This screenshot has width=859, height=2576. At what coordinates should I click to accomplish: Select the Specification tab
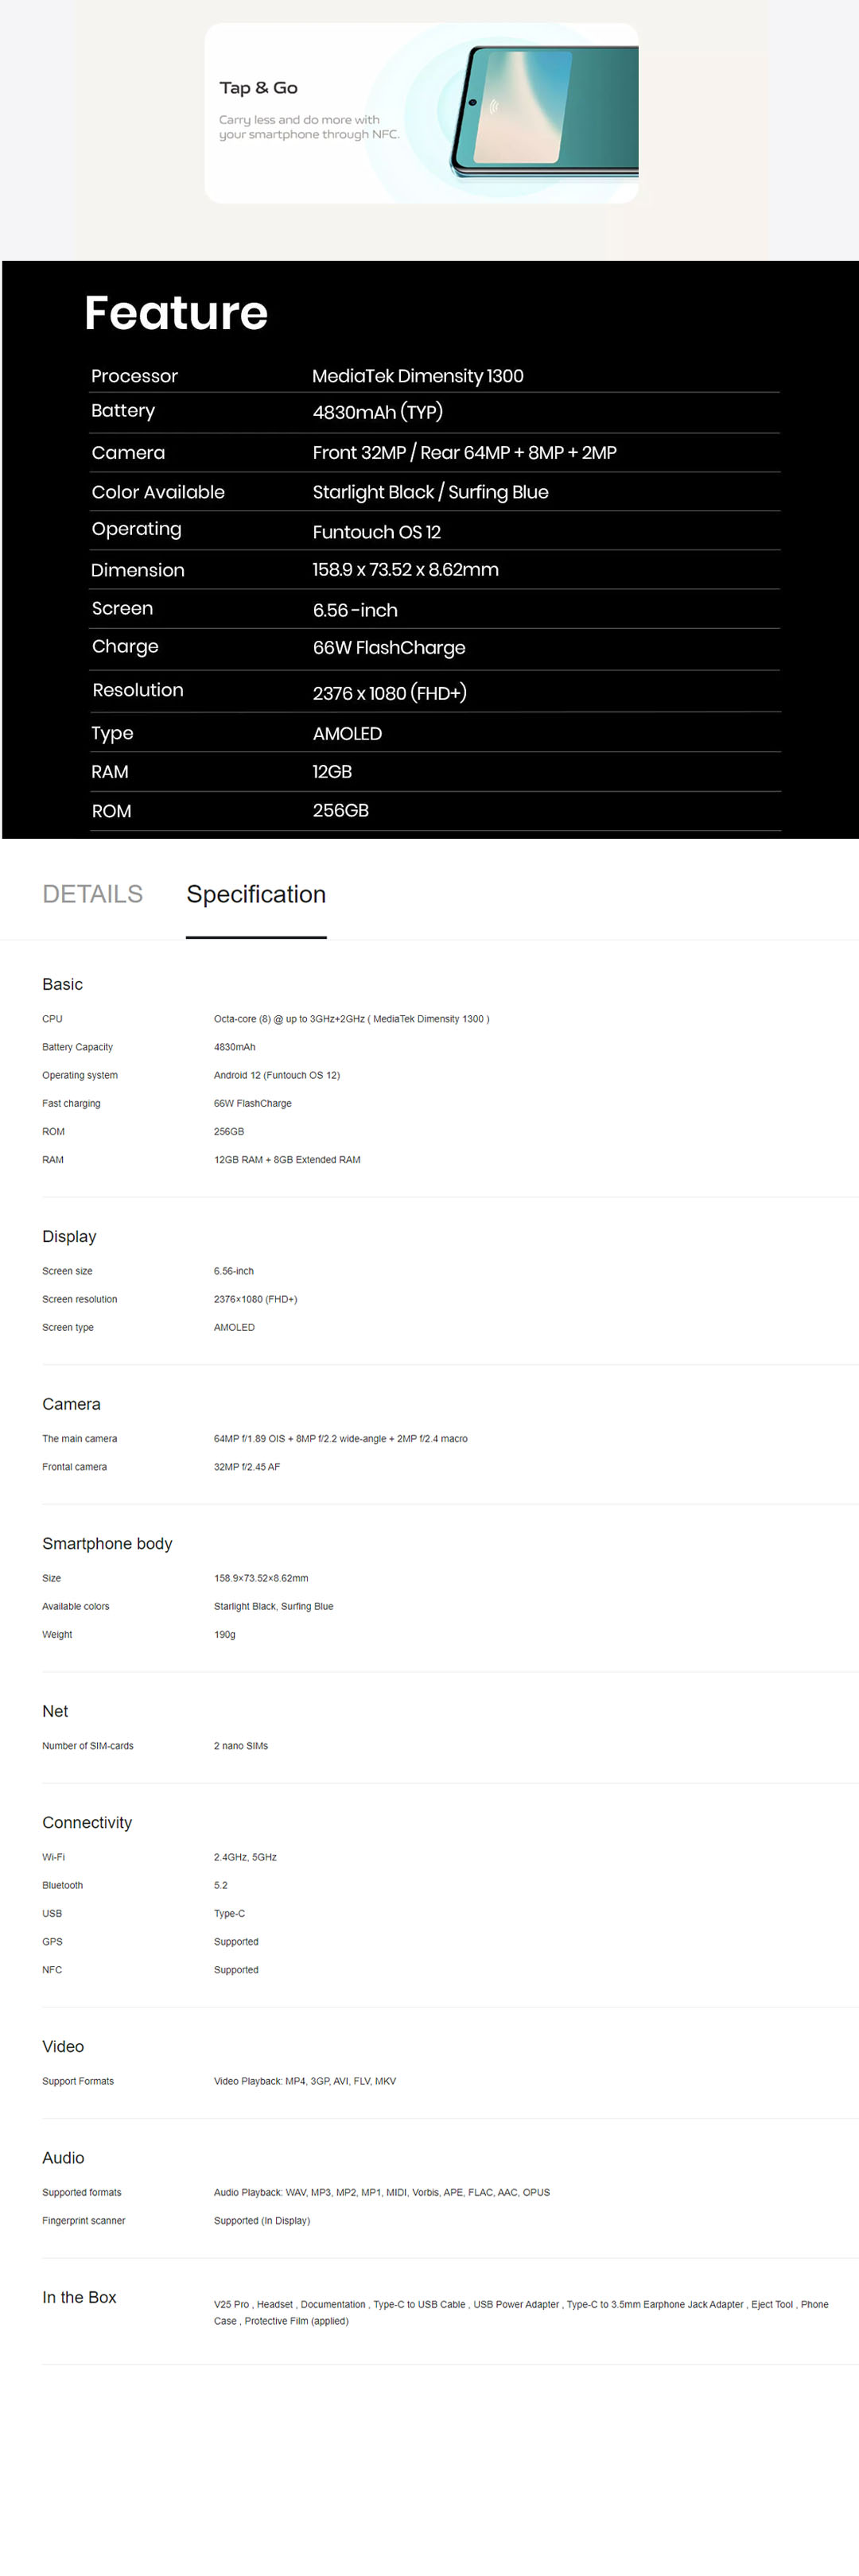pos(256,894)
